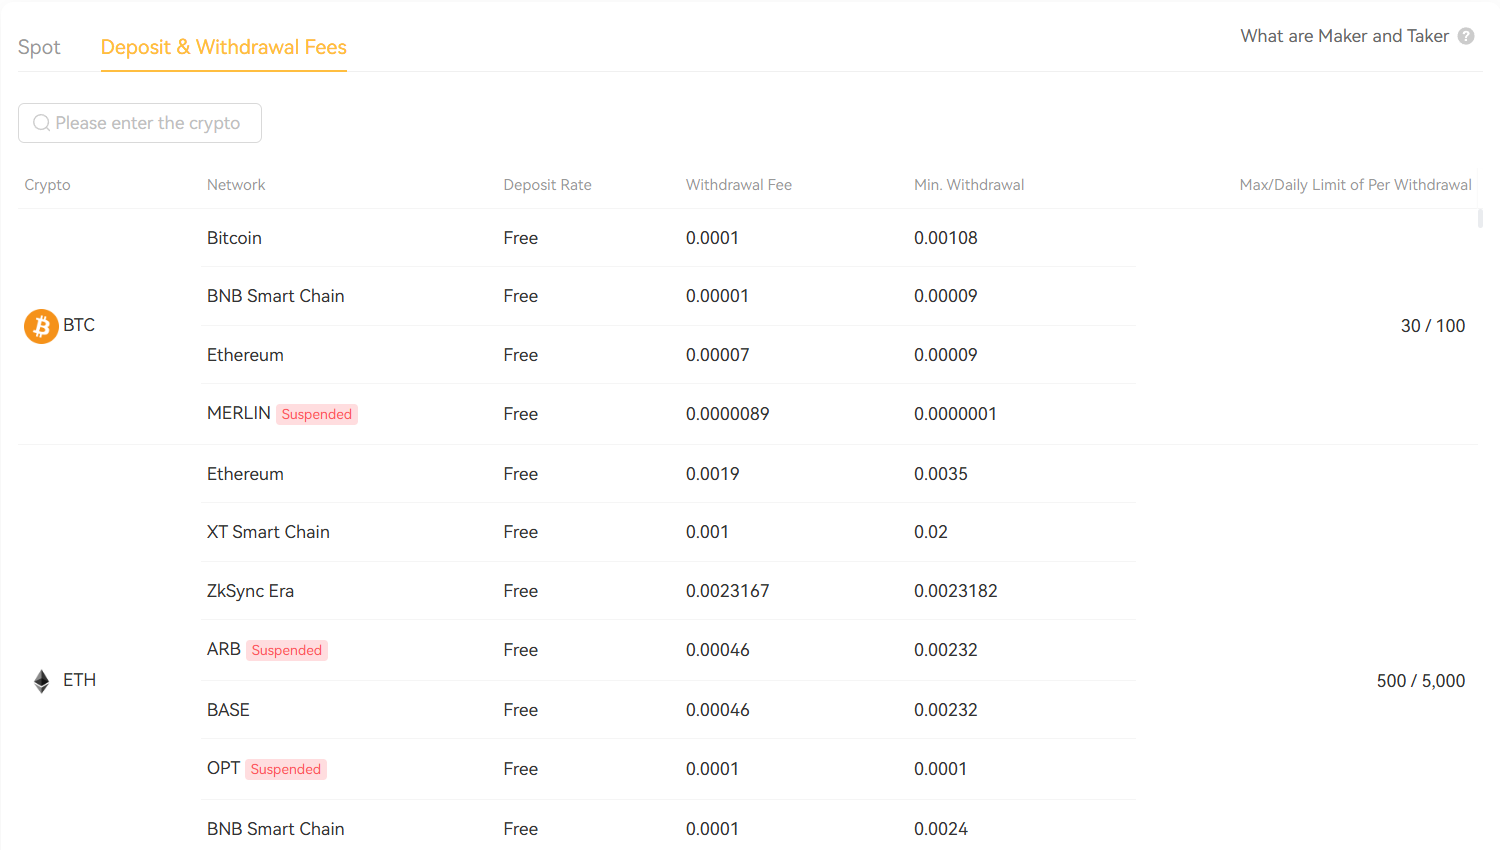Click the Min. Withdrawal column header
The width and height of the screenshot is (1500, 850).
(x=968, y=185)
